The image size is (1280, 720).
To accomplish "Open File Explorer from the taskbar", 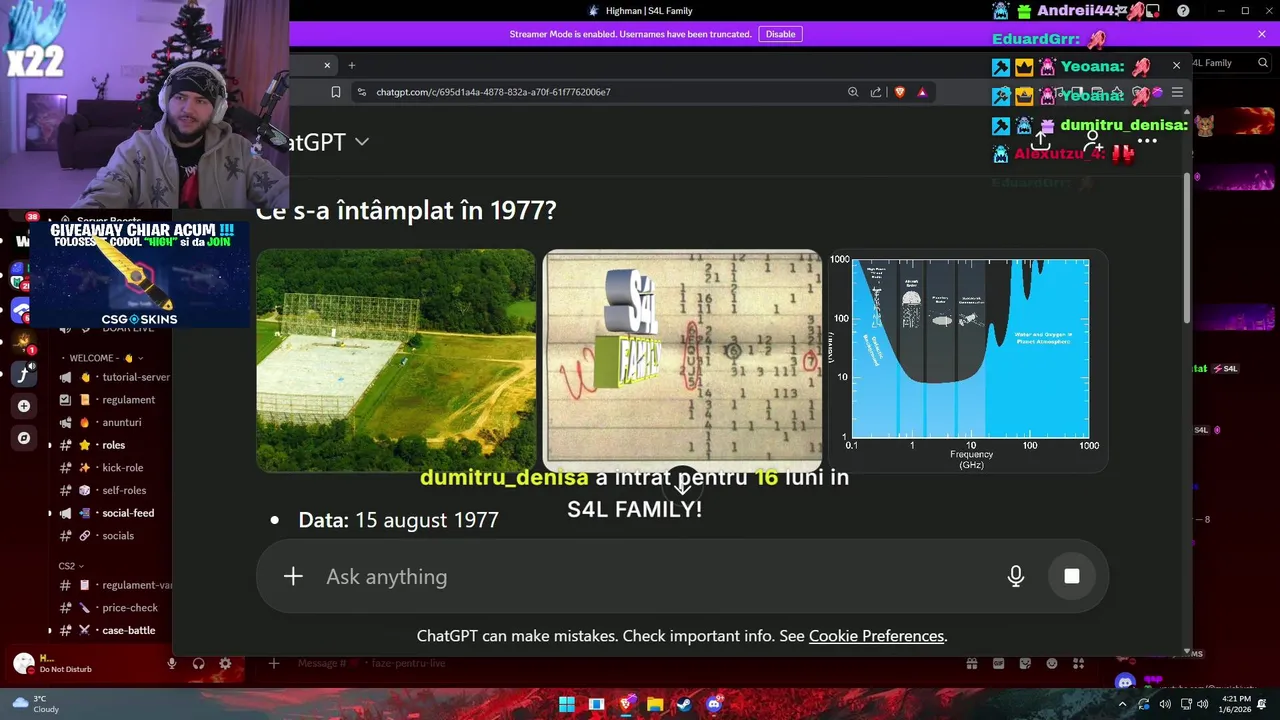I will [655, 704].
